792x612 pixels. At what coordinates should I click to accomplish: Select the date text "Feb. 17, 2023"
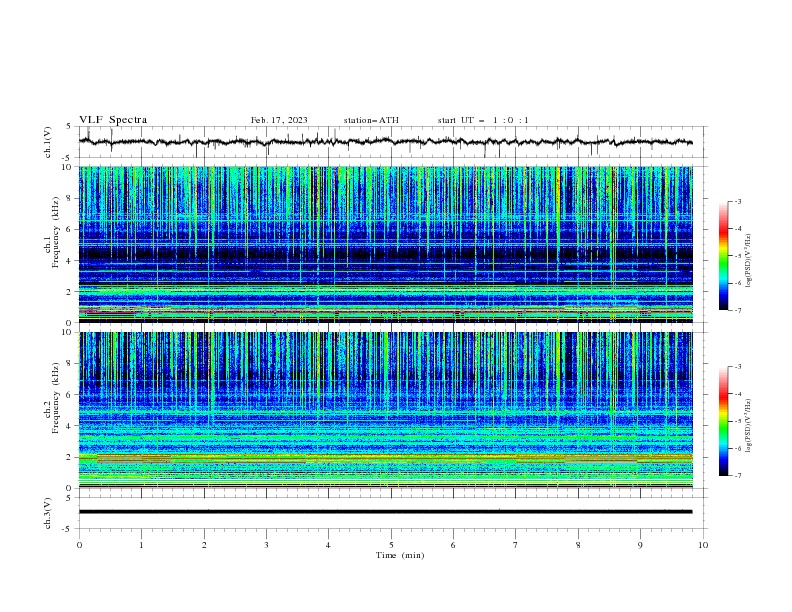[x=279, y=120]
